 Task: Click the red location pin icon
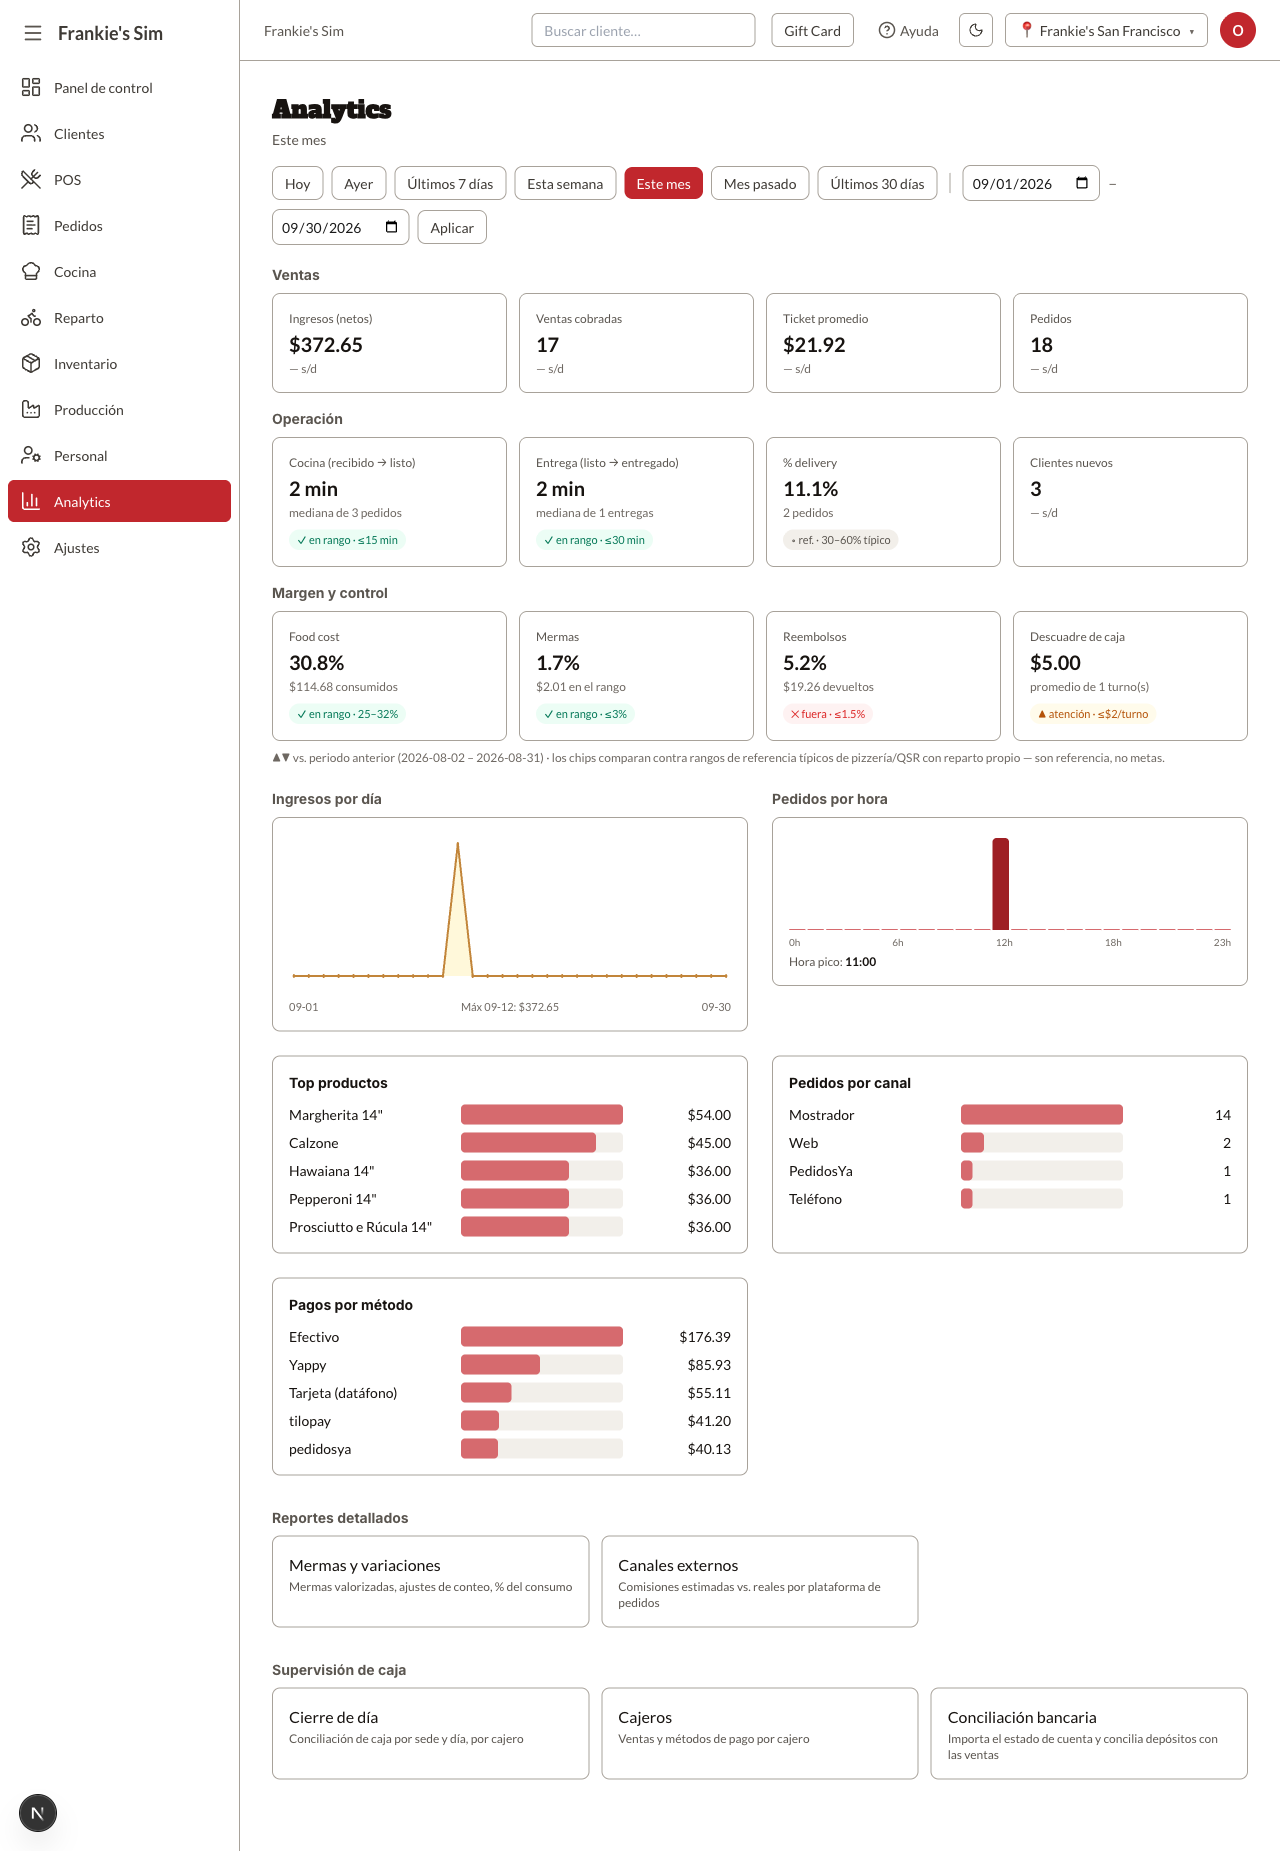(x=1026, y=30)
